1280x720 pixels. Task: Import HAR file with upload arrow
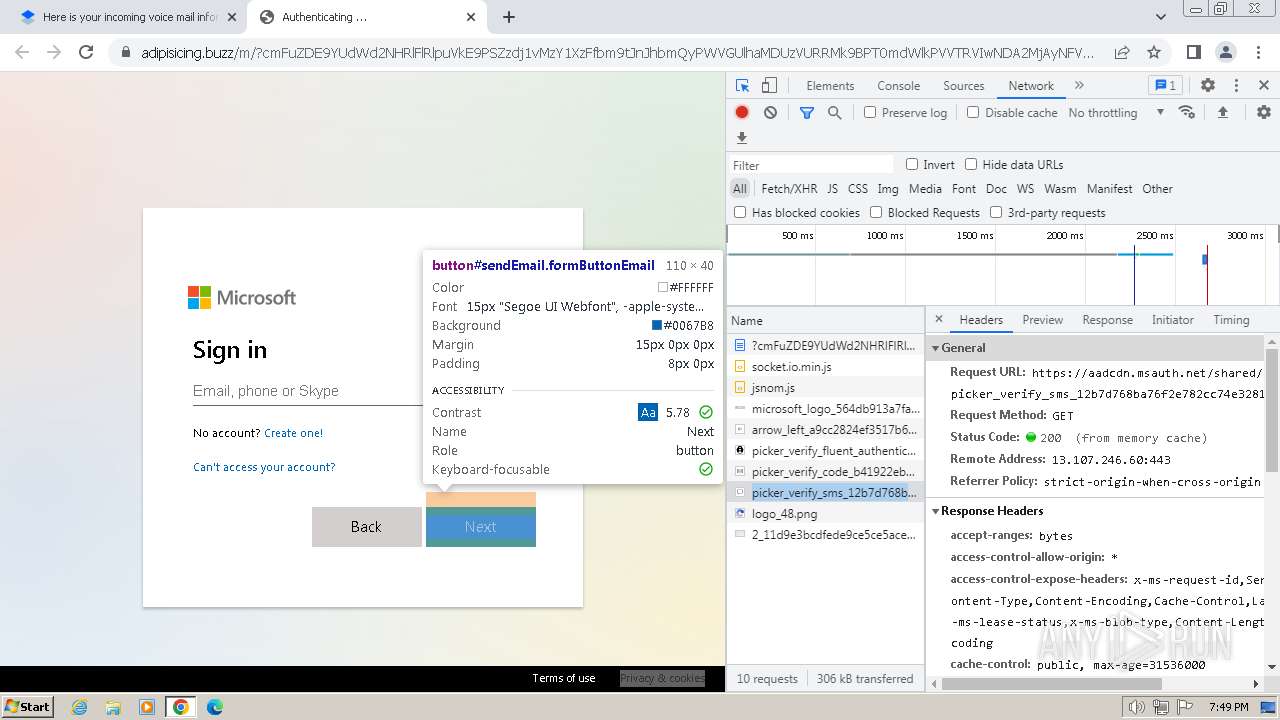1222,113
